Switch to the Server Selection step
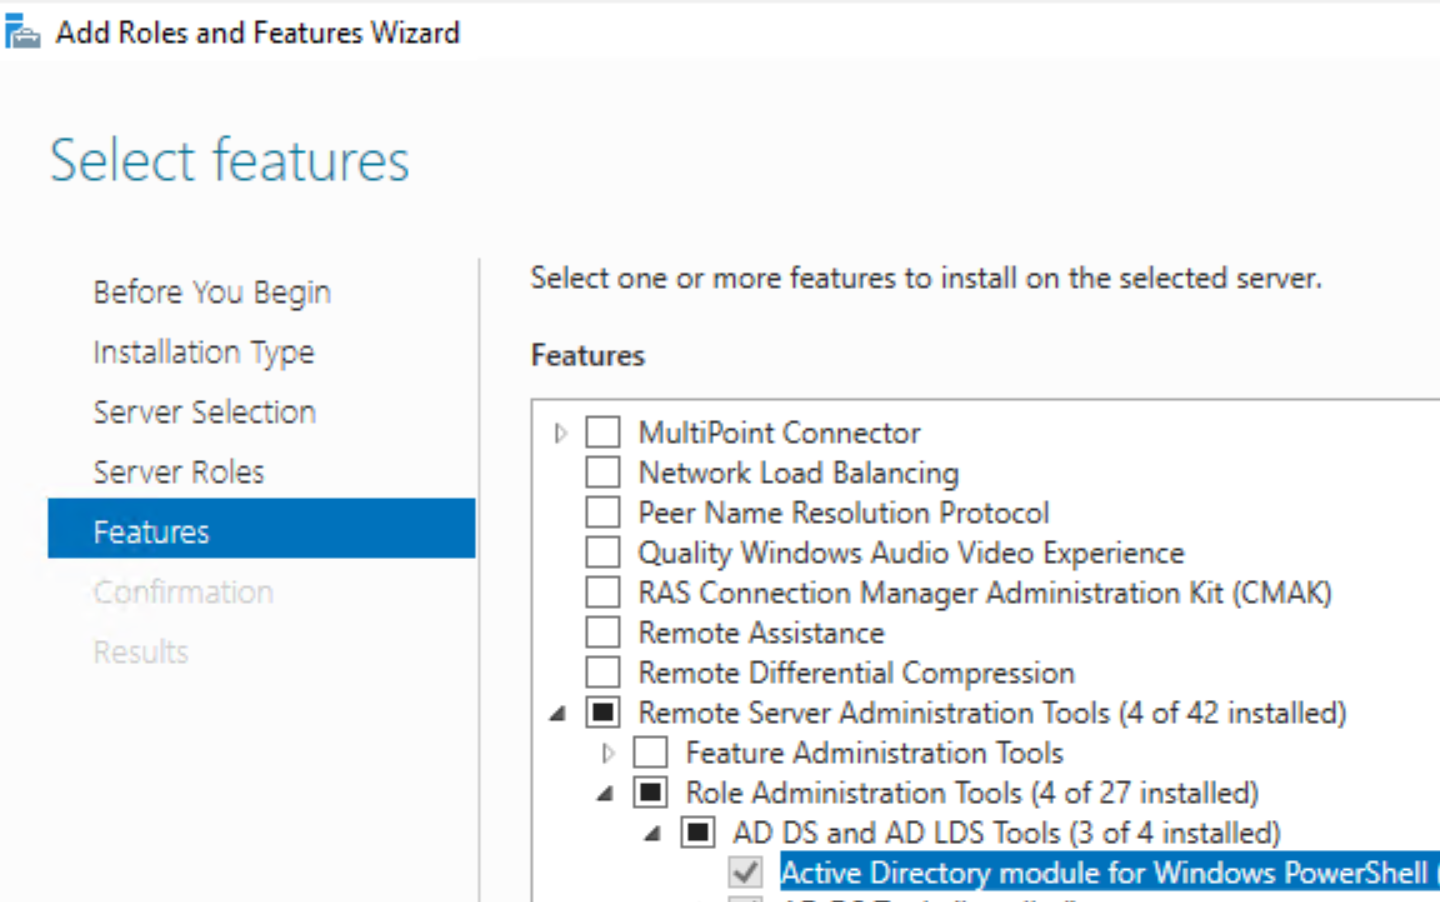 204,412
